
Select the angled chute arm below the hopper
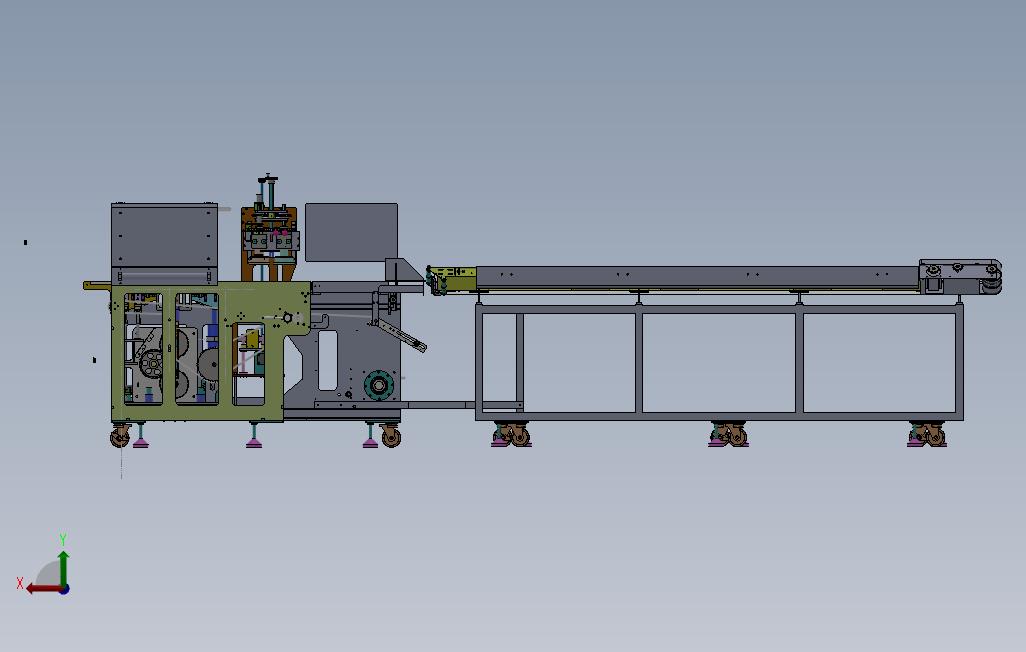(401, 335)
